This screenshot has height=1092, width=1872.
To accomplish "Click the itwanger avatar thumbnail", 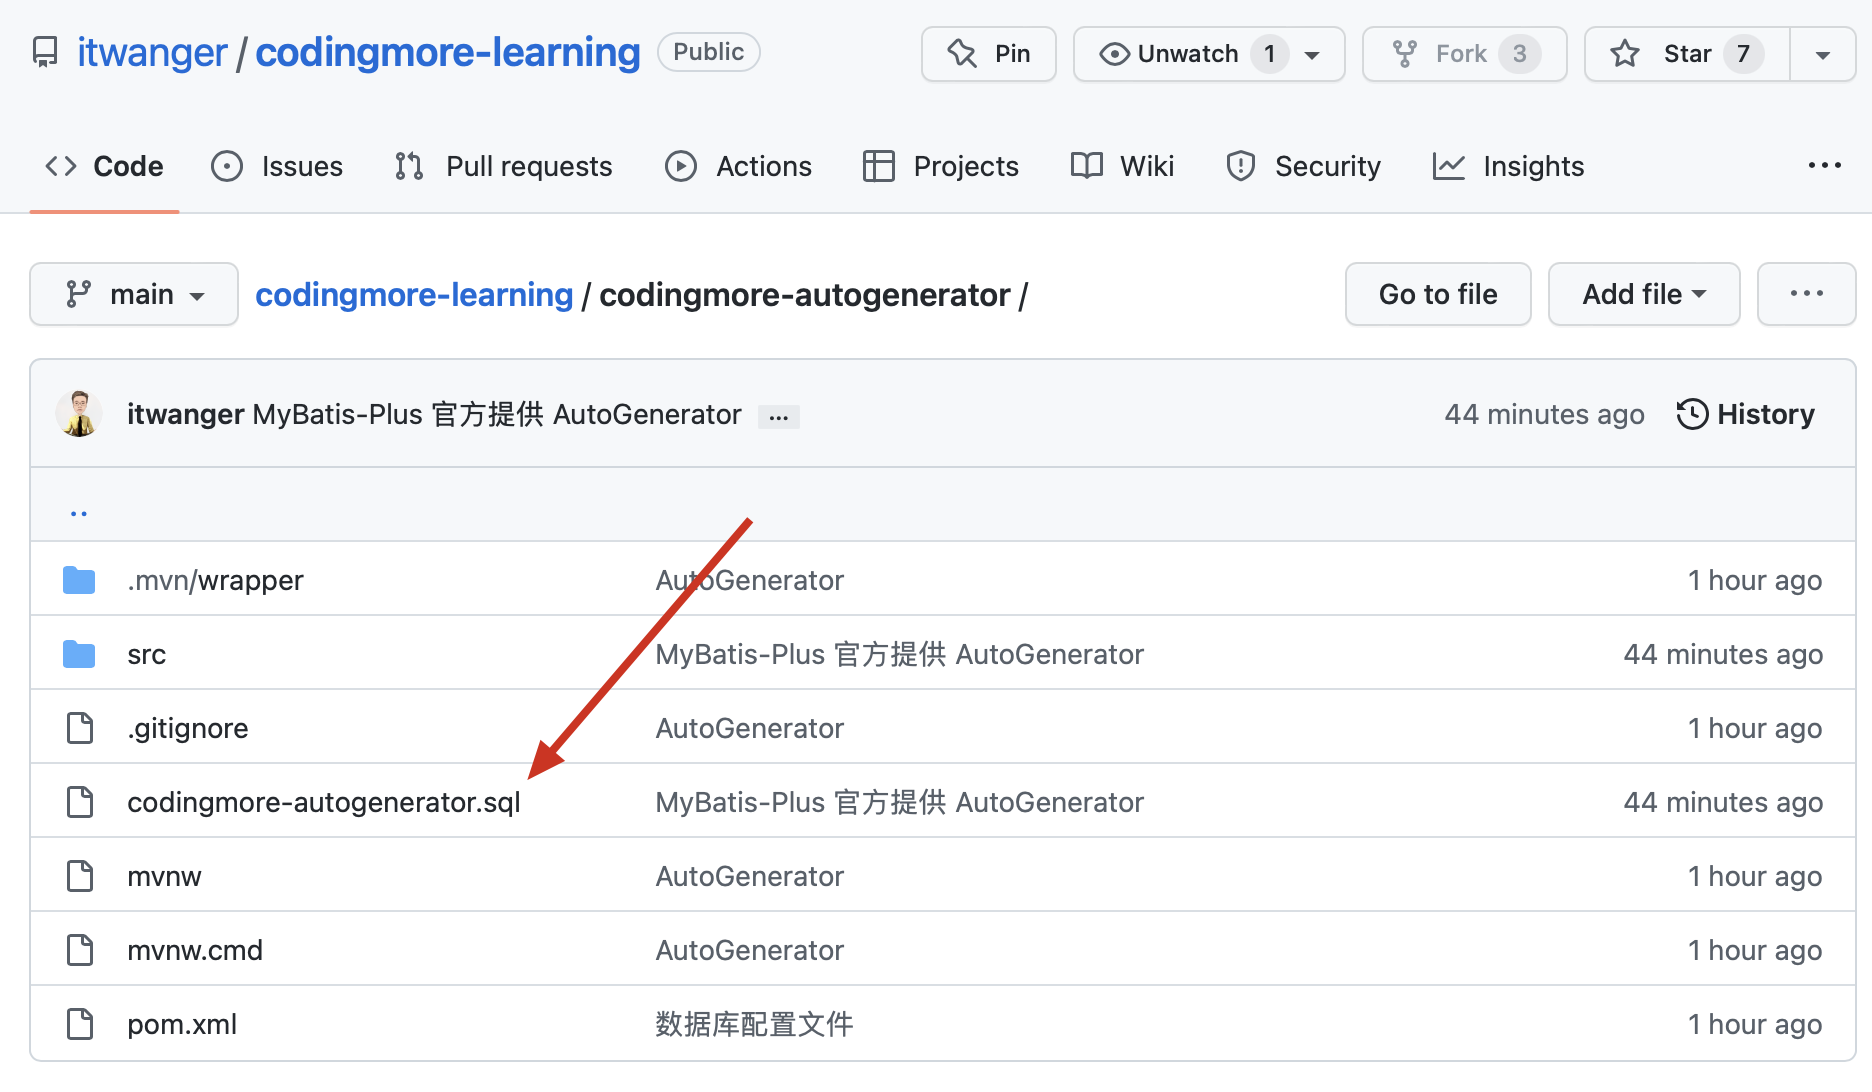I will tap(79, 414).
